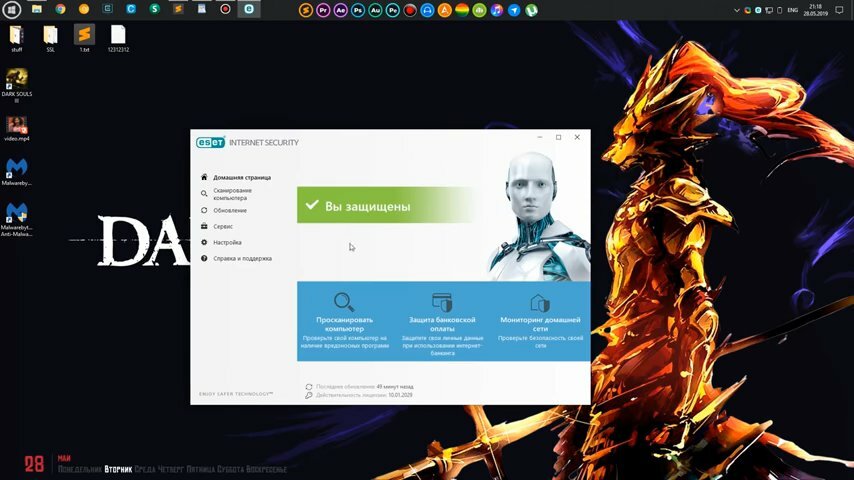Viewport: 854px width, 480px height.
Task: Open Telegram from the dock
Action: (514, 10)
